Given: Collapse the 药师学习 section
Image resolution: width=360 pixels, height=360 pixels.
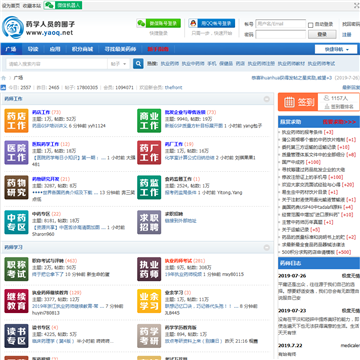Looking at the screenshot, I should coord(267,248).
